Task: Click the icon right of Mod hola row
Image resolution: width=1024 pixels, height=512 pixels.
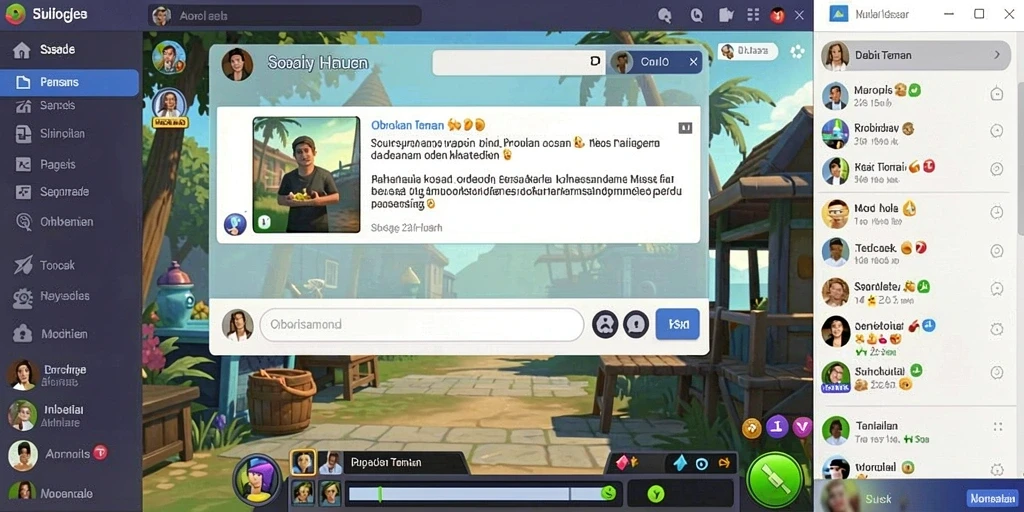Action: [997, 212]
